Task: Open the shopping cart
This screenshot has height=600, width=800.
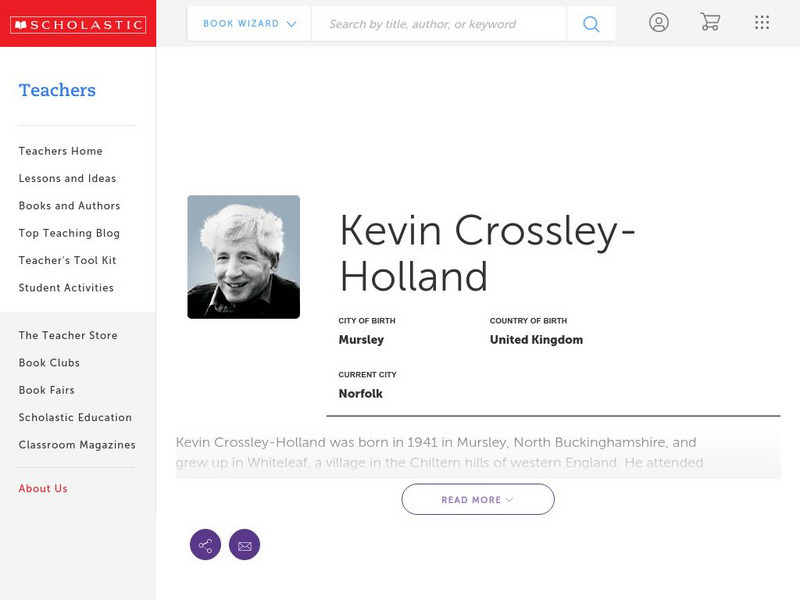Action: click(x=710, y=23)
